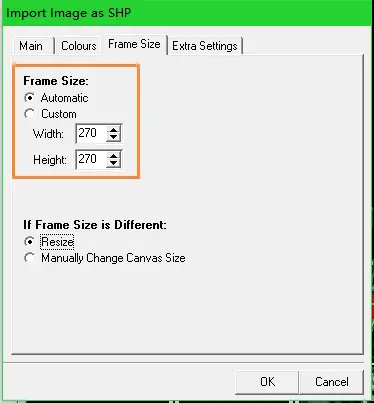Click the Height: label text
This screenshot has width=374, height=403.
tap(50, 160)
